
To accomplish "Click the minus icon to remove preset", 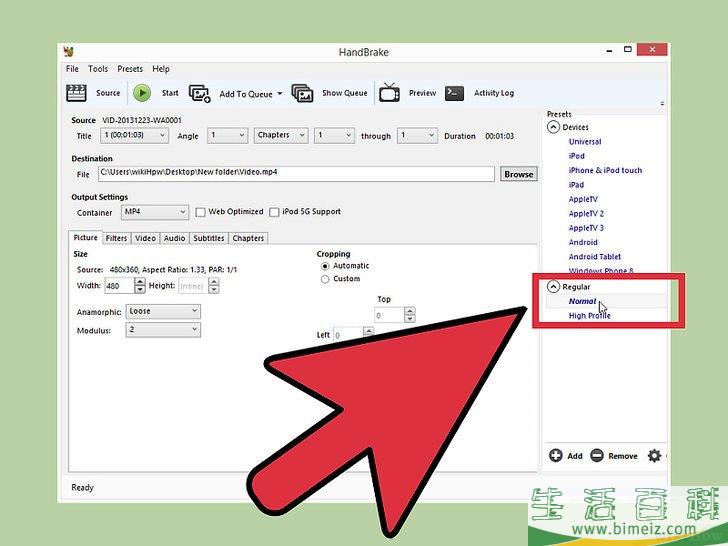I will coord(597,455).
